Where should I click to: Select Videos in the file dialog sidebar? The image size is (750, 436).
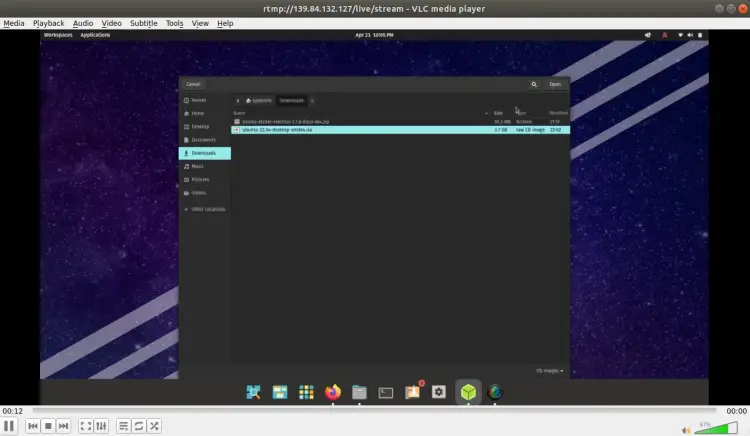click(205, 193)
